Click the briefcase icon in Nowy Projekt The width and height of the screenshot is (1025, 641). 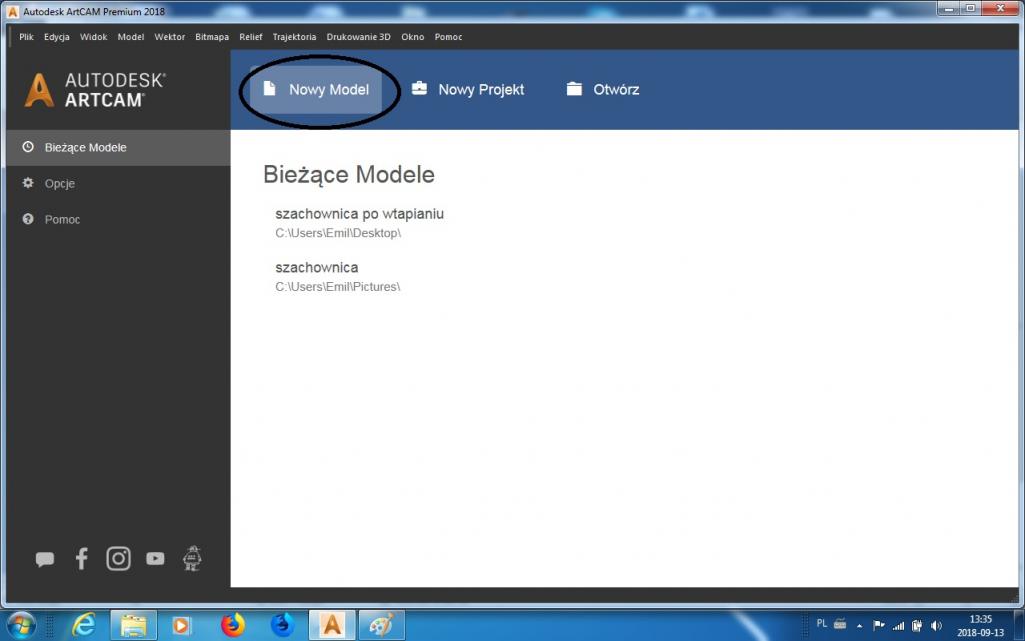tap(420, 88)
